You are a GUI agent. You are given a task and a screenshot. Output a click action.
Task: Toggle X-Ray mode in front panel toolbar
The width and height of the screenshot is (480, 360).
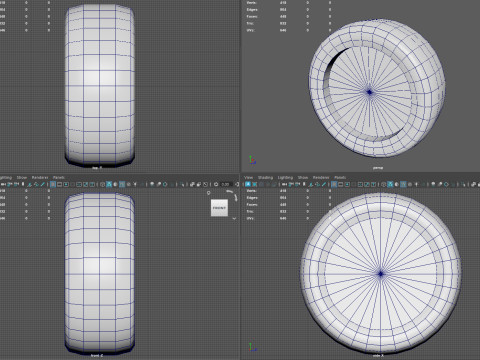[192, 184]
